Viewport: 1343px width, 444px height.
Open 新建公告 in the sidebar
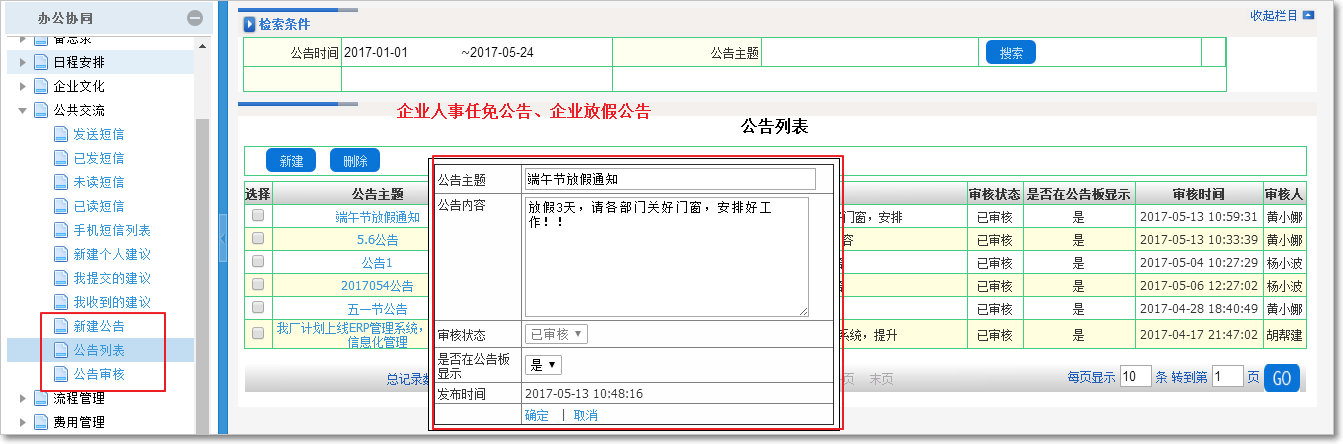99,326
